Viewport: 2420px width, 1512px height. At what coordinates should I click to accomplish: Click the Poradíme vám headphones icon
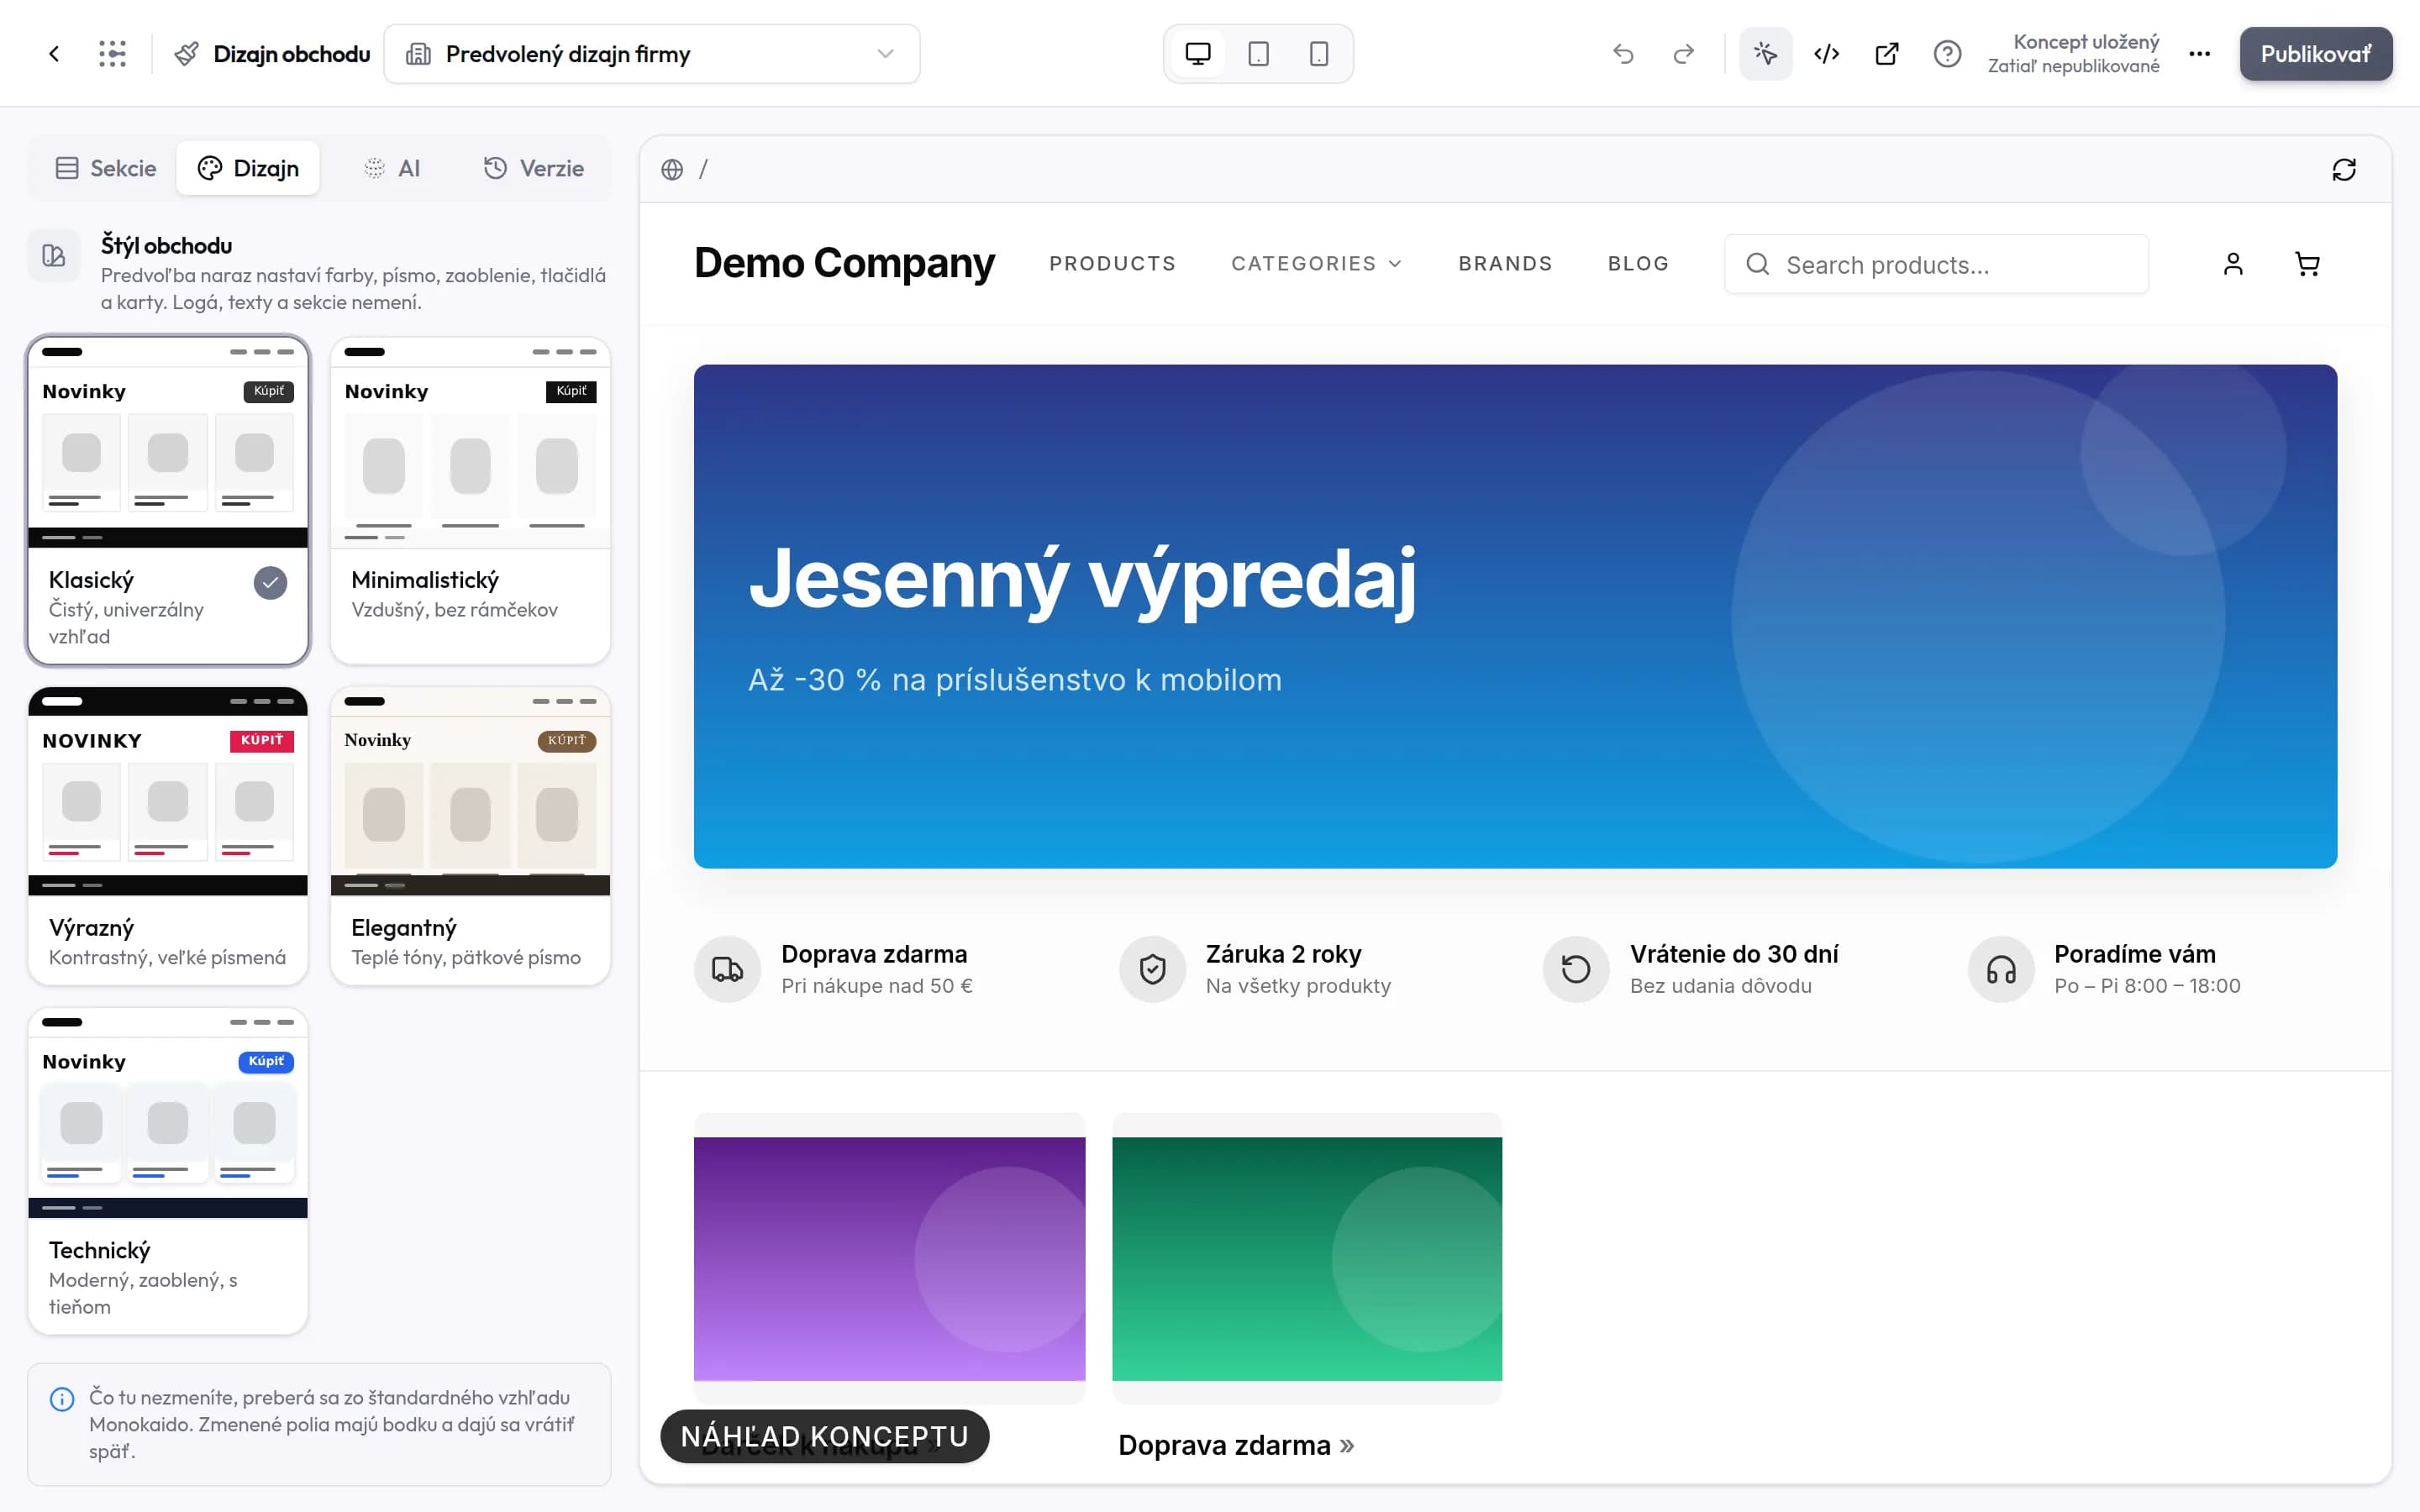point(2001,969)
